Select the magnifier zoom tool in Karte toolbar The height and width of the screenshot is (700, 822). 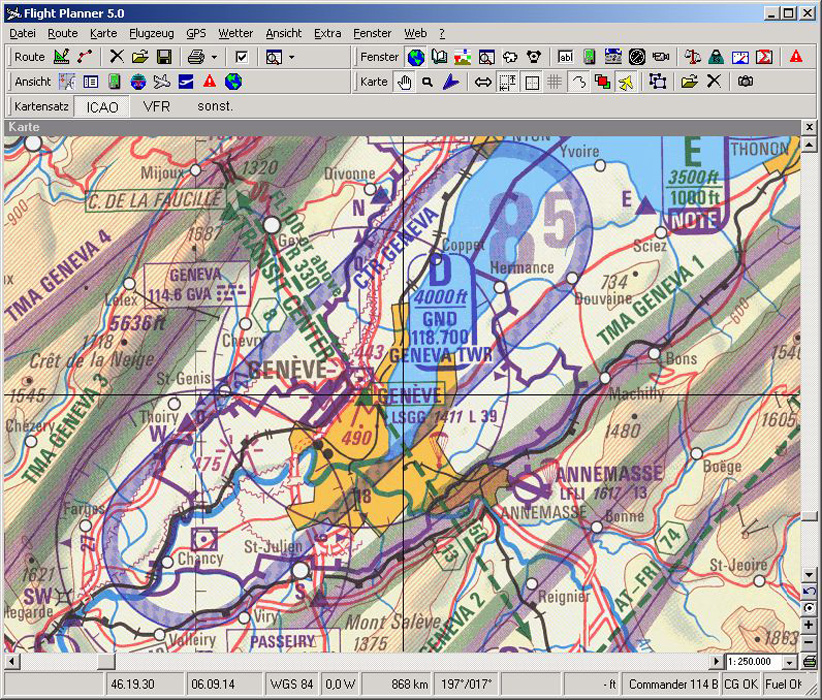(x=428, y=81)
